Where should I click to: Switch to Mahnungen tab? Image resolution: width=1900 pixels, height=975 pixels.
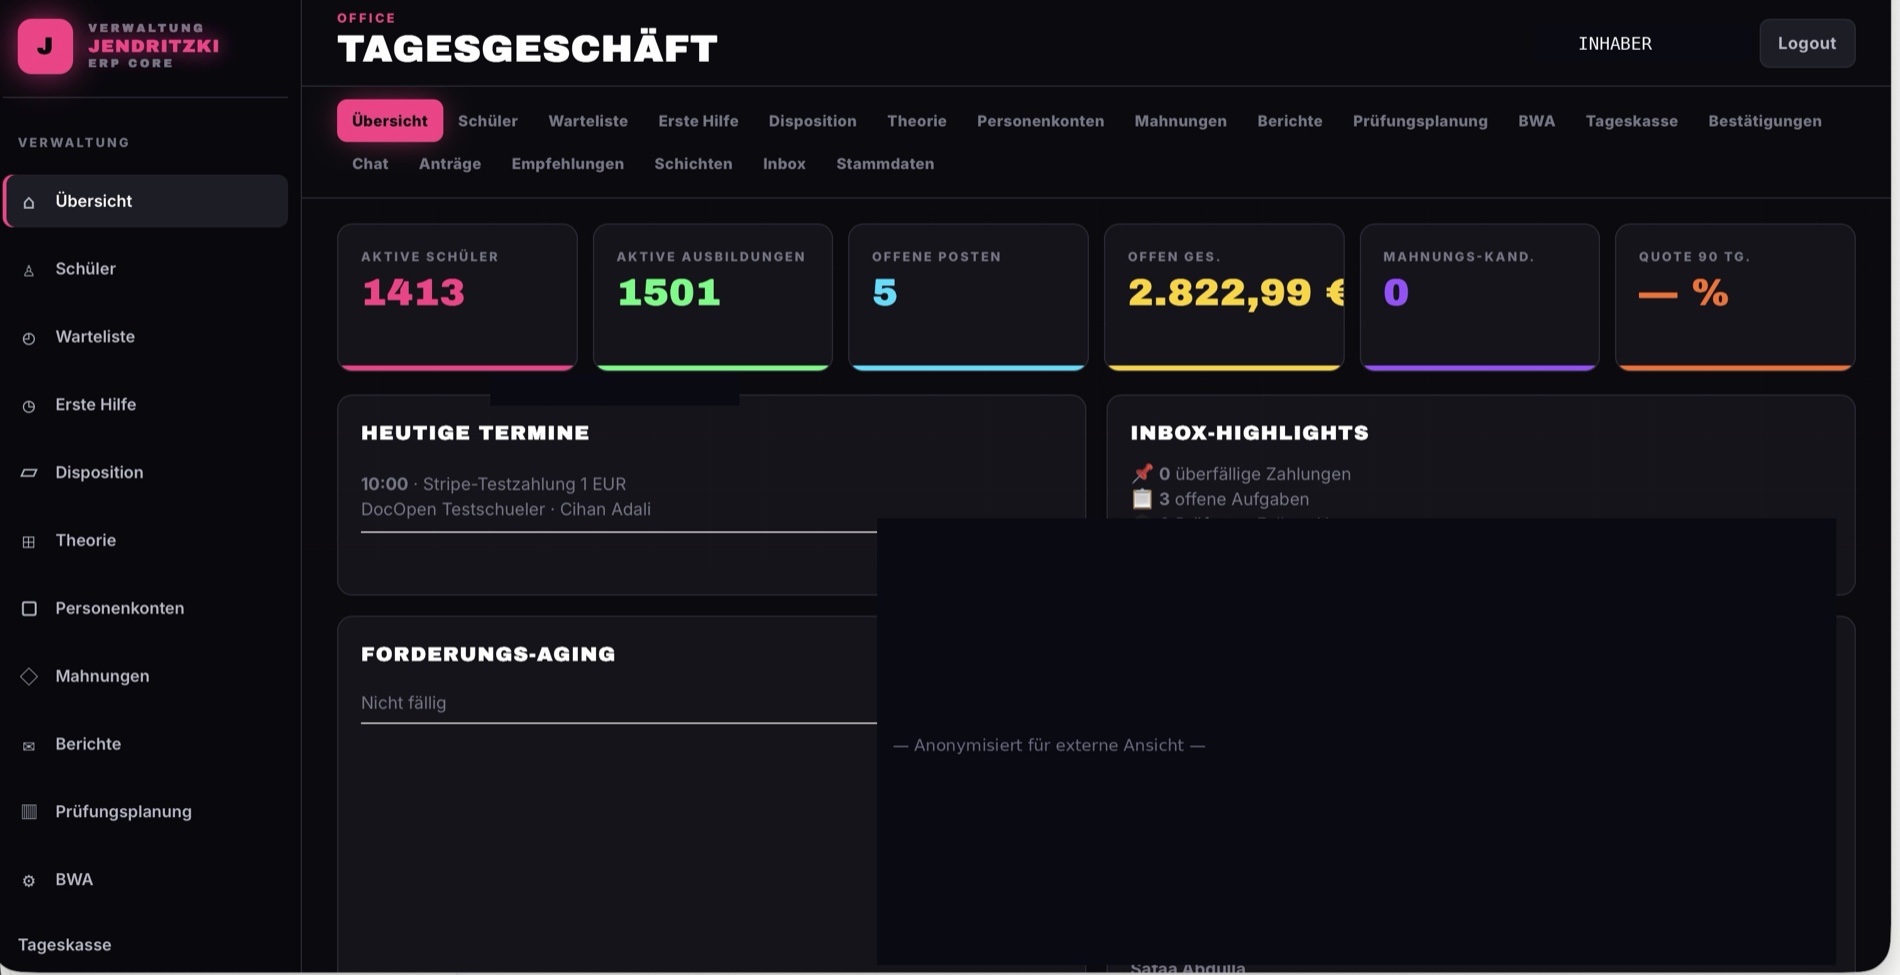[1180, 121]
